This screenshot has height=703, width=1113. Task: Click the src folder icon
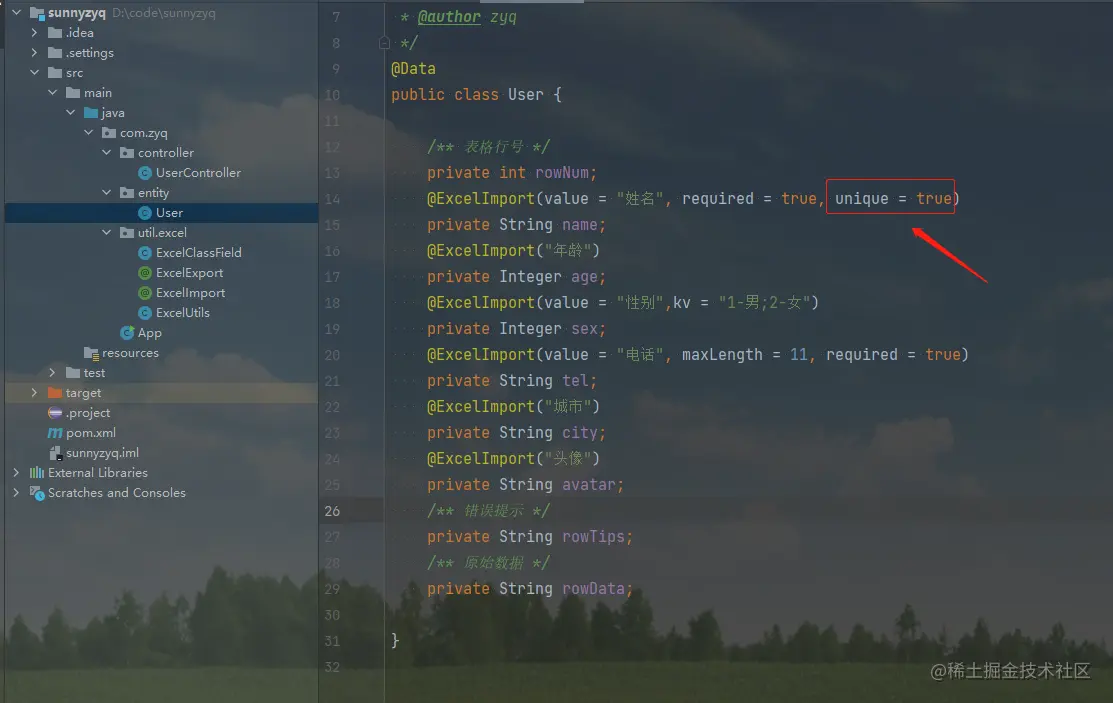(x=55, y=72)
